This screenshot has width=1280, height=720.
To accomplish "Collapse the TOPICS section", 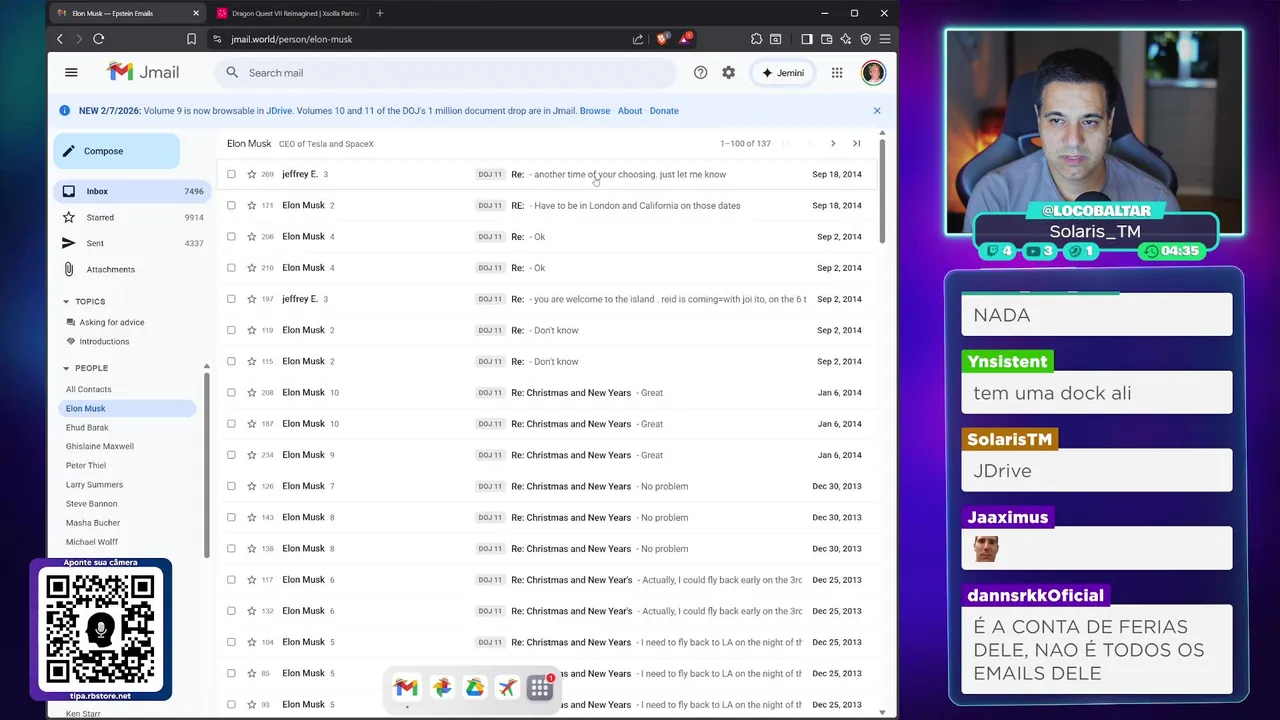I will (66, 301).
